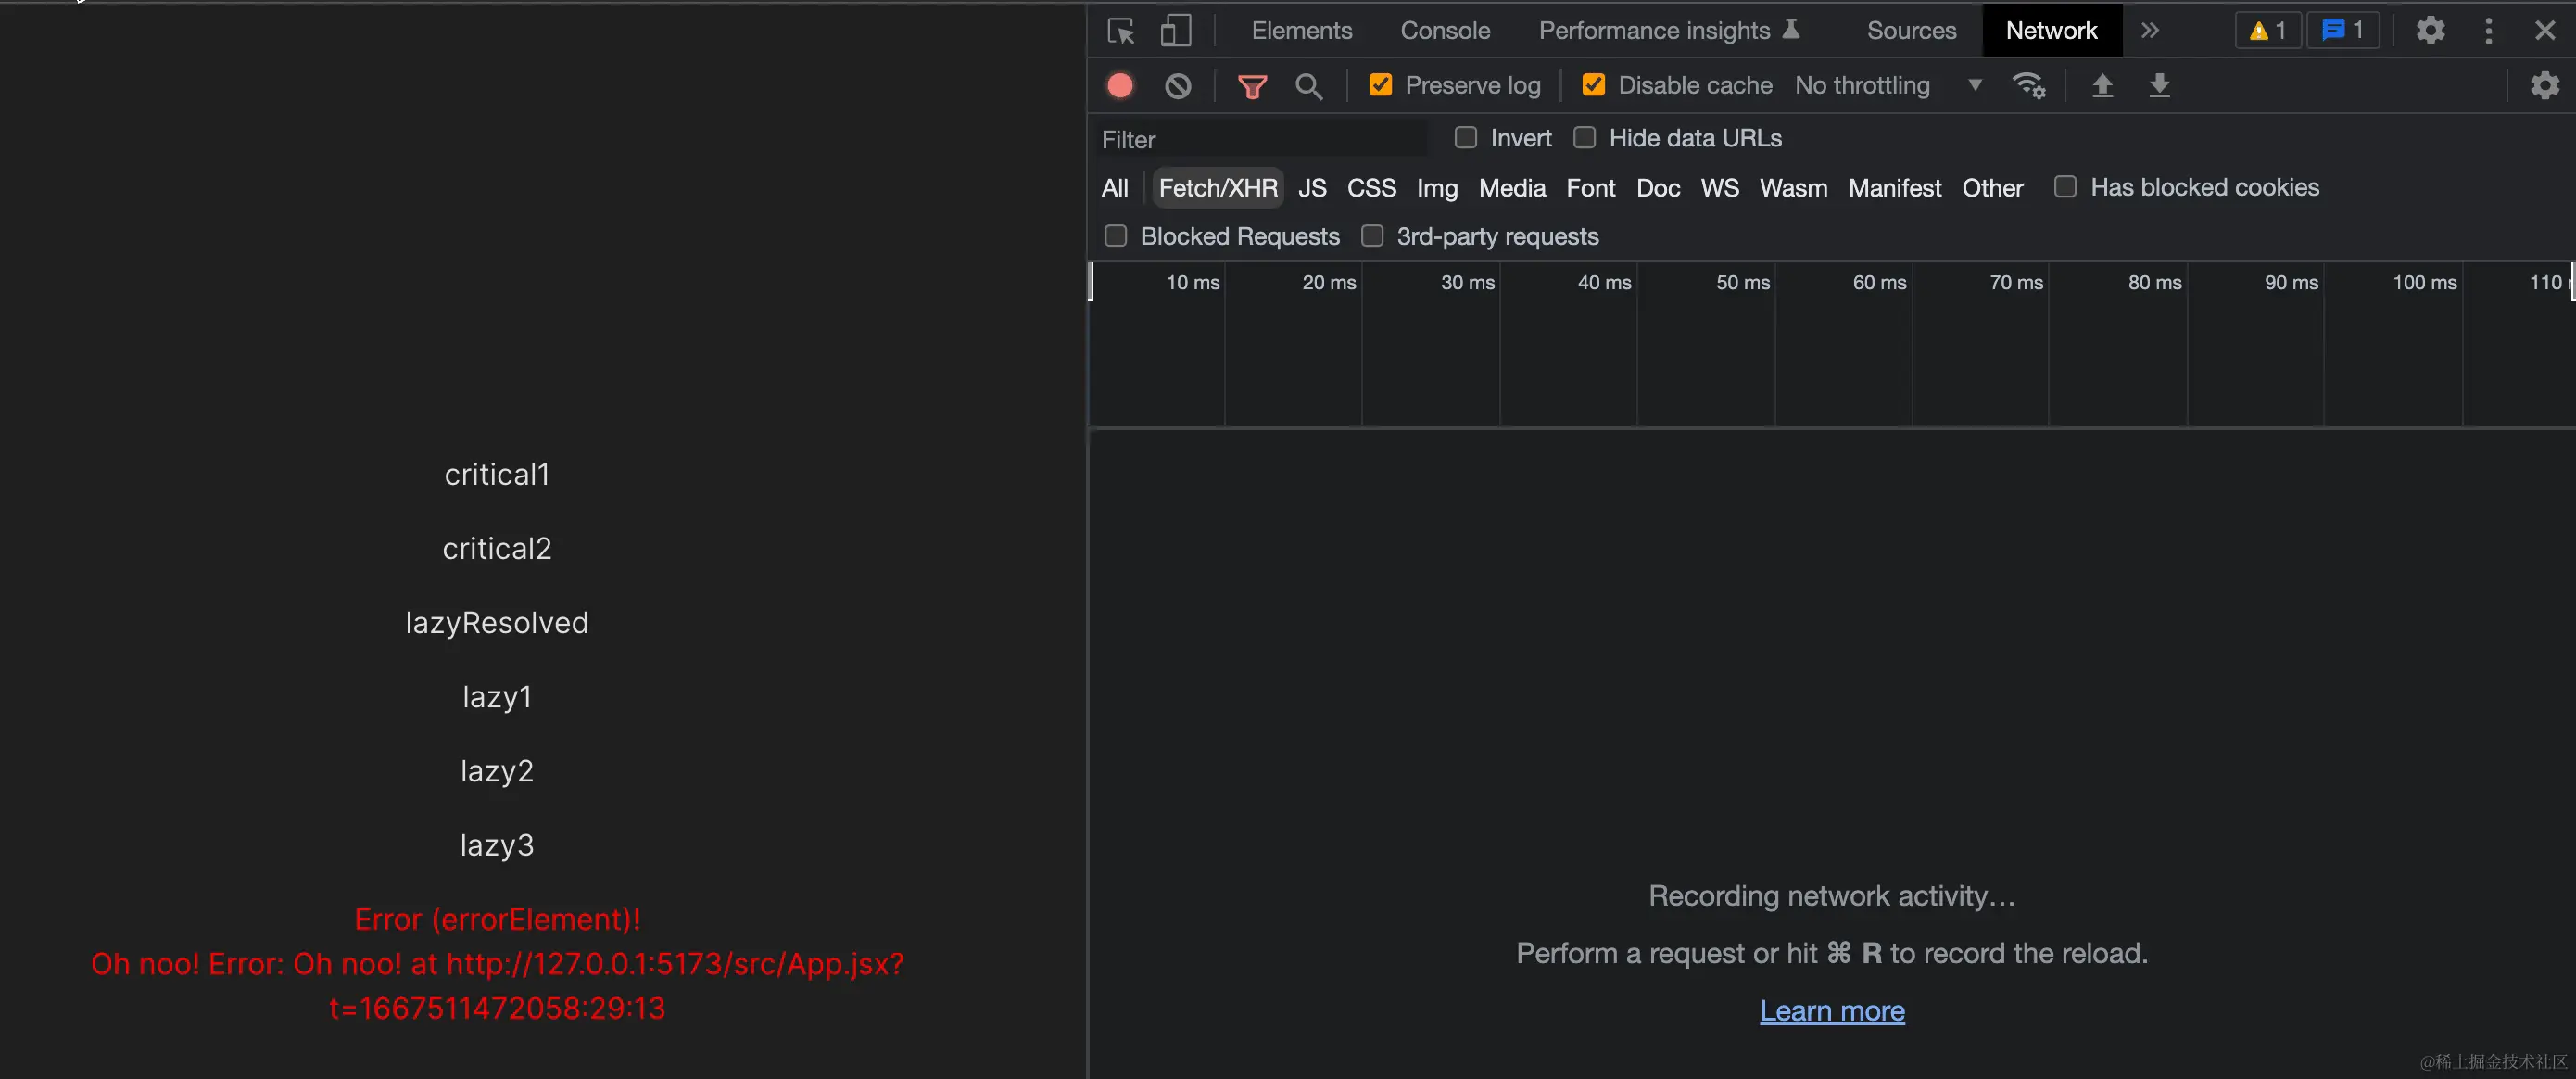2576x1079 pixels.
Task: Enable Hide data URLs checkbox
Action: click(1584, 138)
